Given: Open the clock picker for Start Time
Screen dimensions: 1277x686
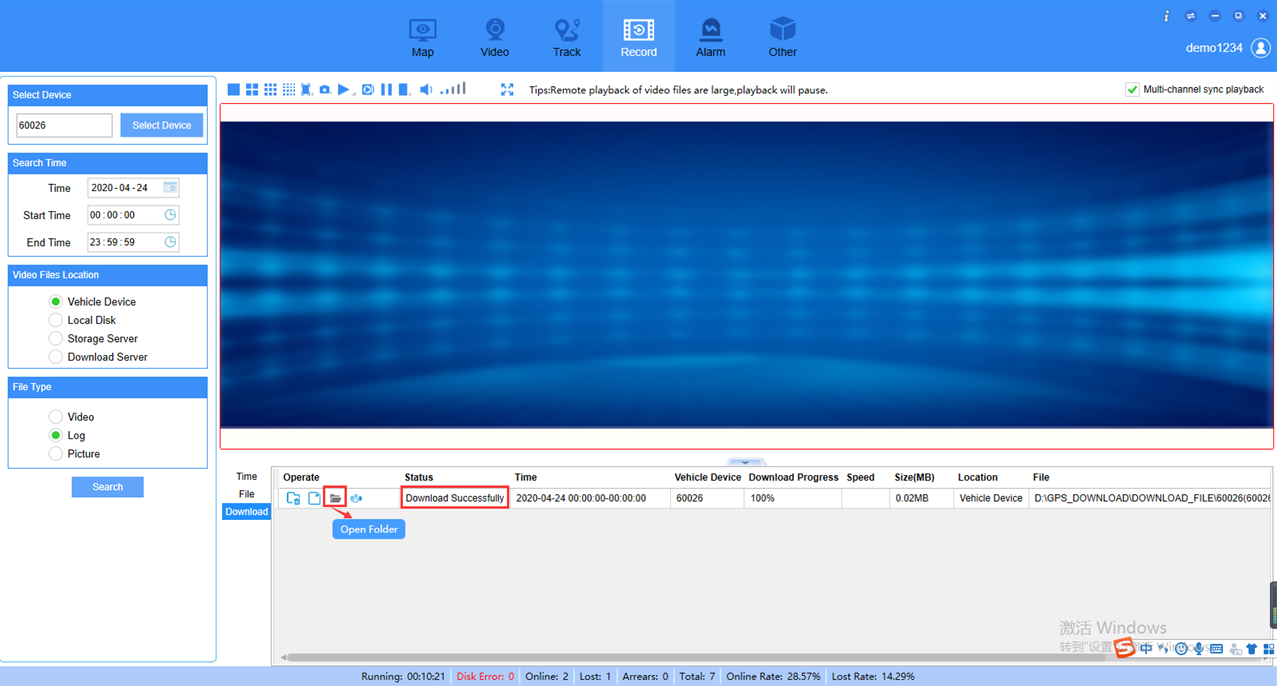Looking at the screenshot, I should pyautogui.click(x=170, y=215).
